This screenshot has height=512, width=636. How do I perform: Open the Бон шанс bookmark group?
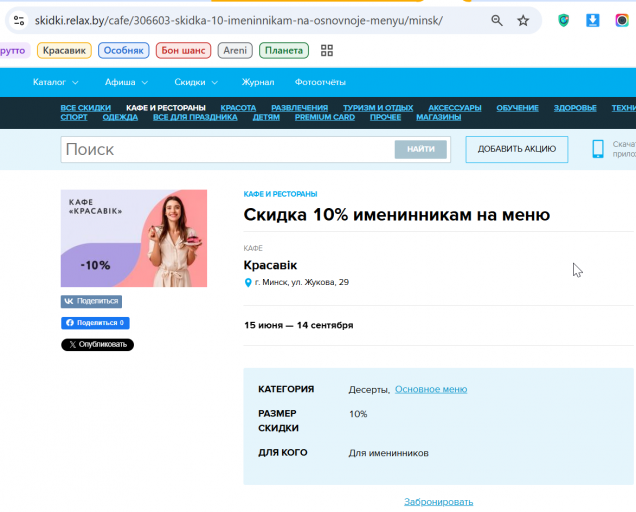[183, 50]
